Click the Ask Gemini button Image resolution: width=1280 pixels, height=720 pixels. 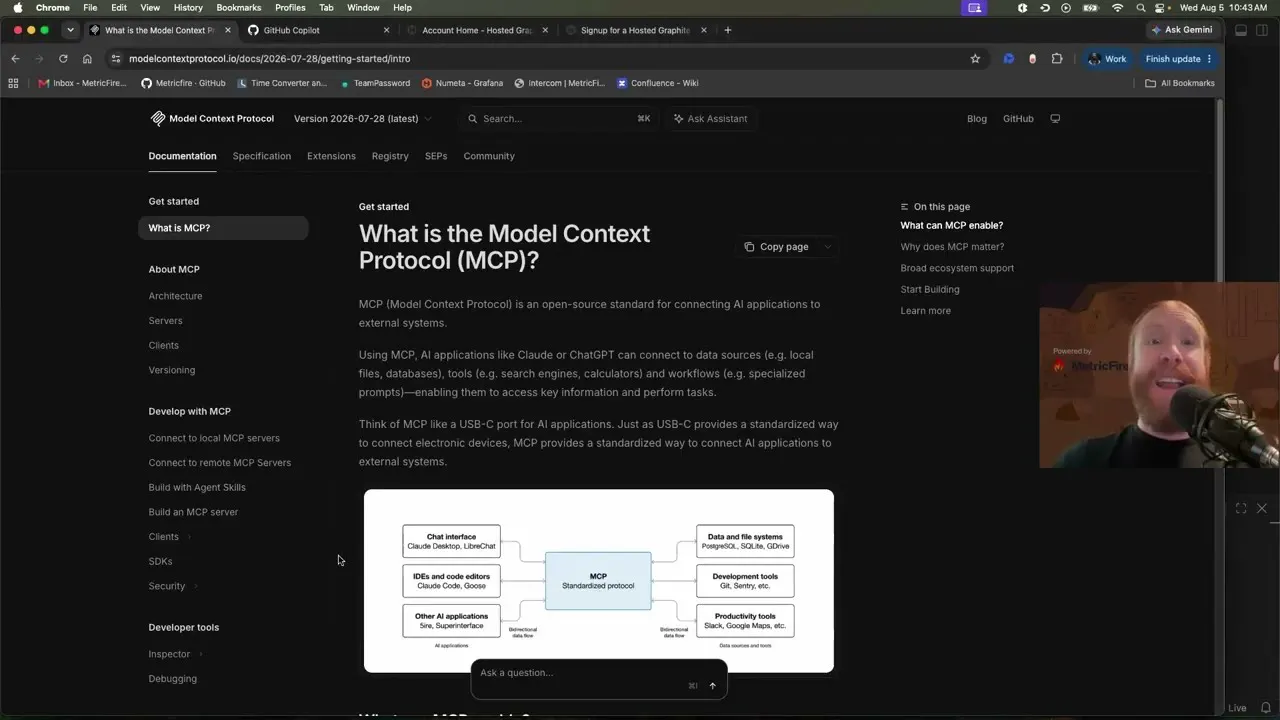pos(1180,30)
